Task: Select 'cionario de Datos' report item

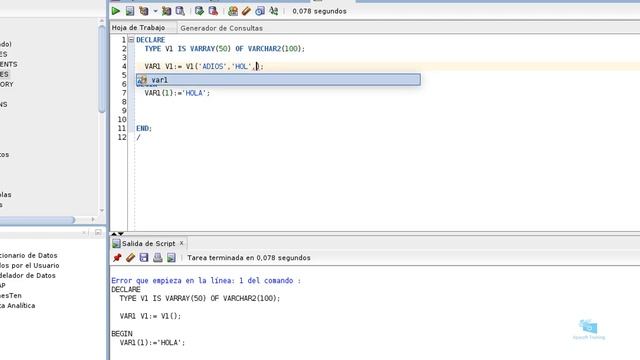Action: [29, 255]
